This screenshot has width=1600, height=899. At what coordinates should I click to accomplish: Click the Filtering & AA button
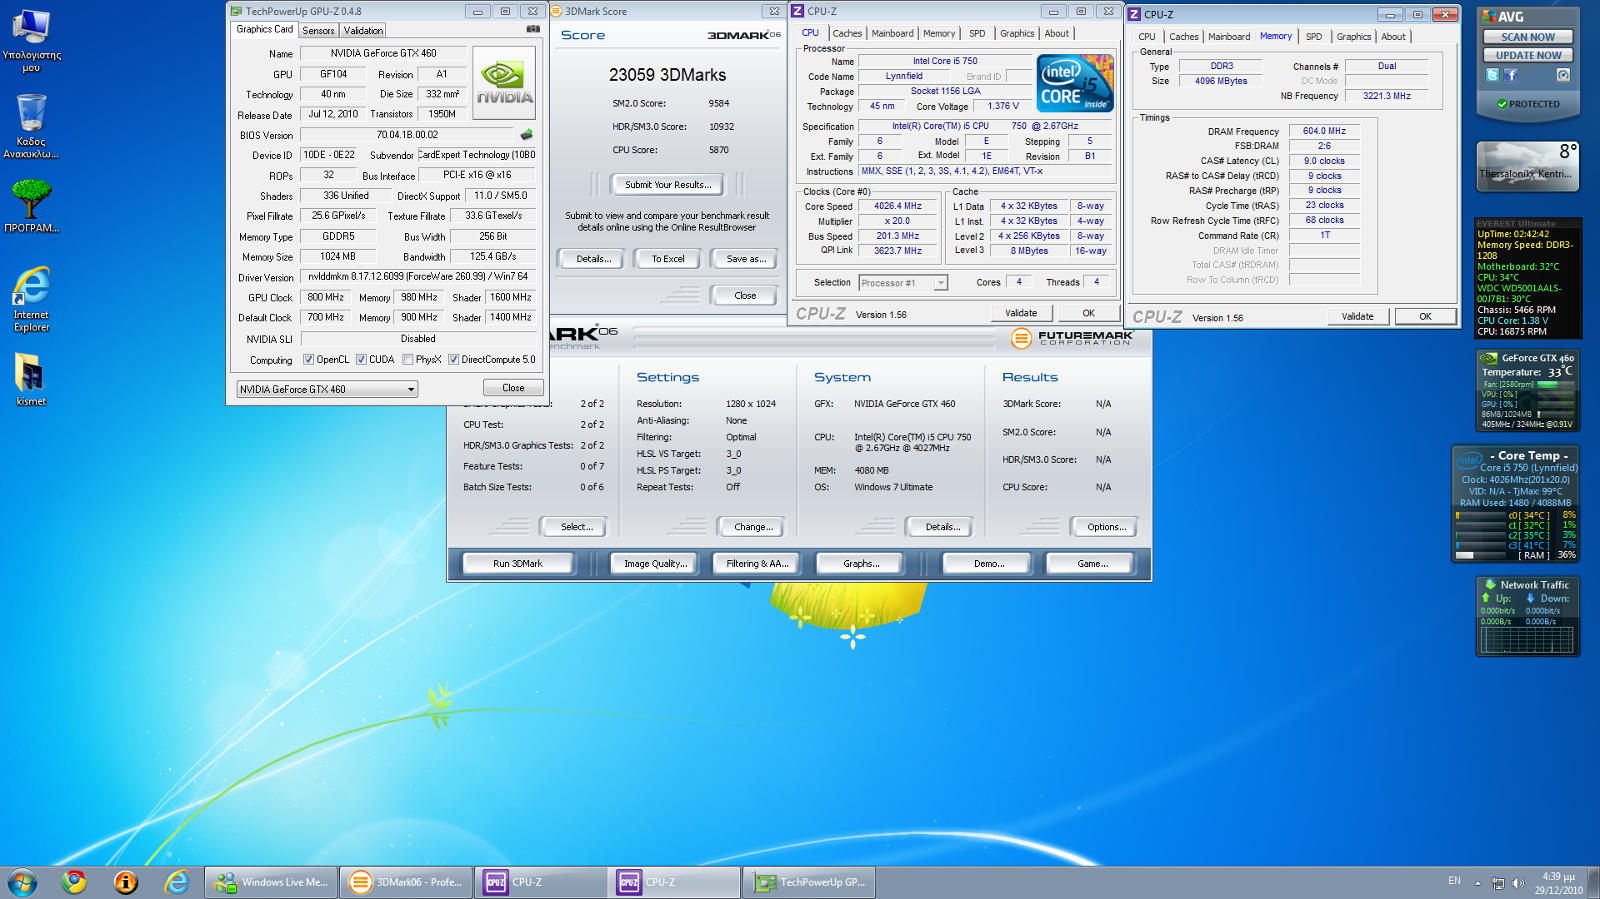(x=758, y=563)
